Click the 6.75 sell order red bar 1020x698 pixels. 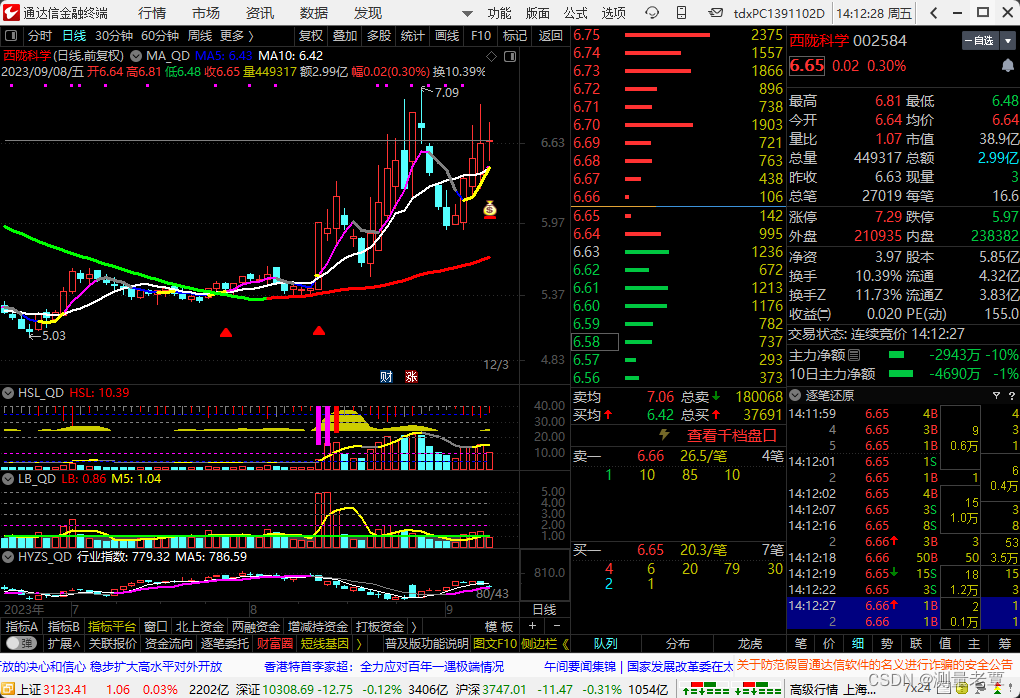click(x=667, y=35)
